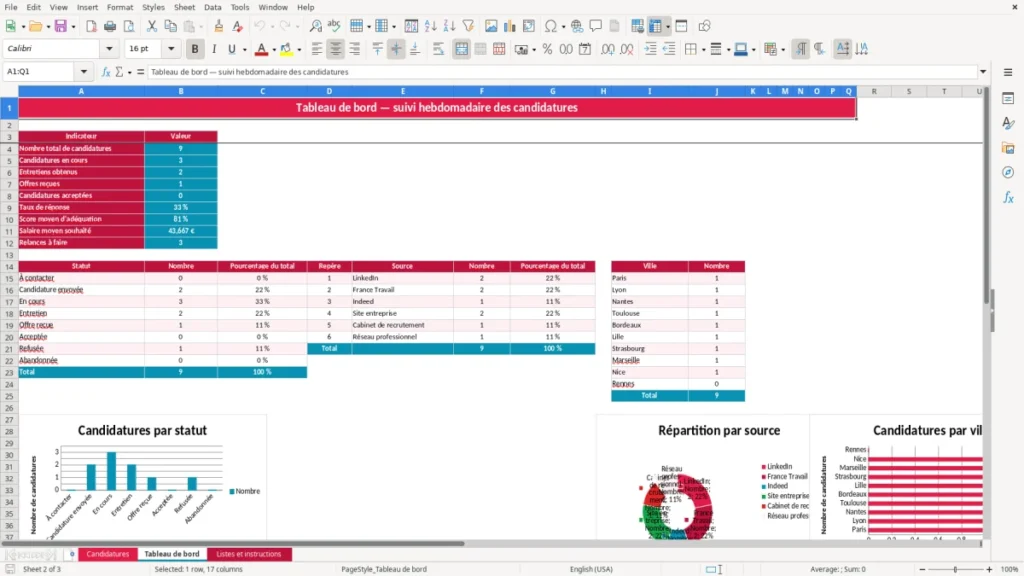Toggle Bold formatting

(195, 49)
